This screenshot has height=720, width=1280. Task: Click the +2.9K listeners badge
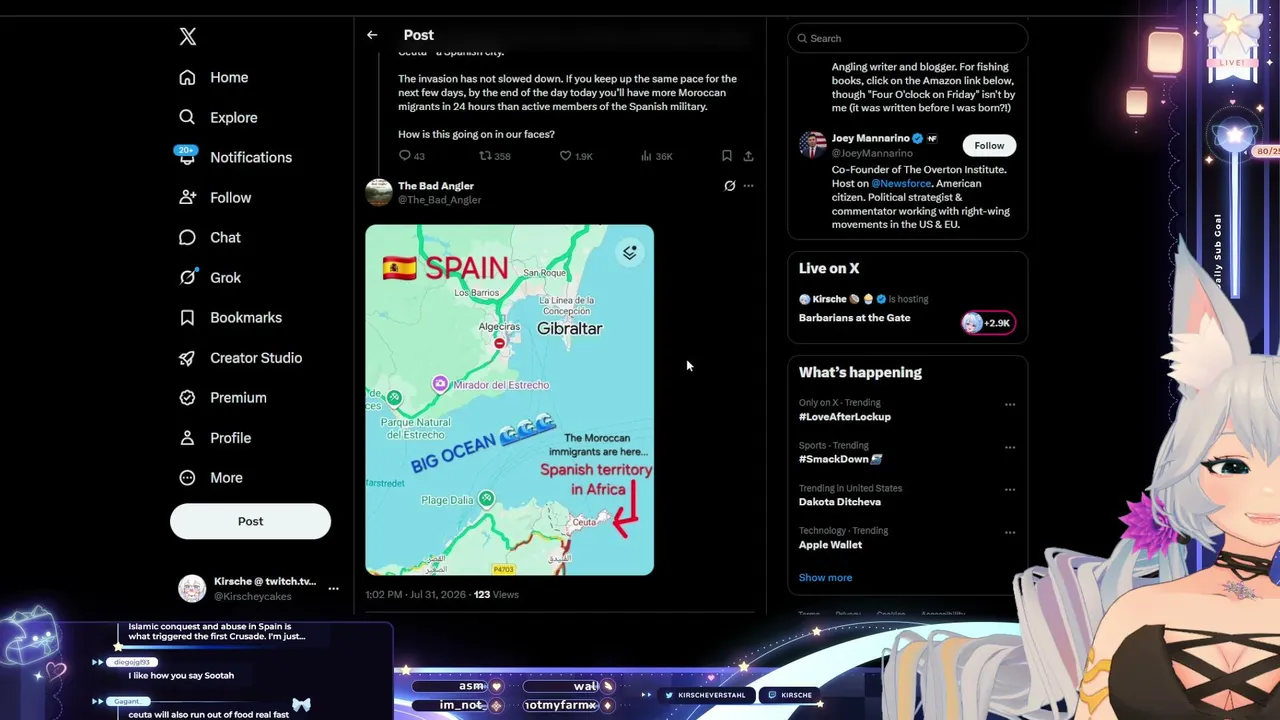pos(988,323)
